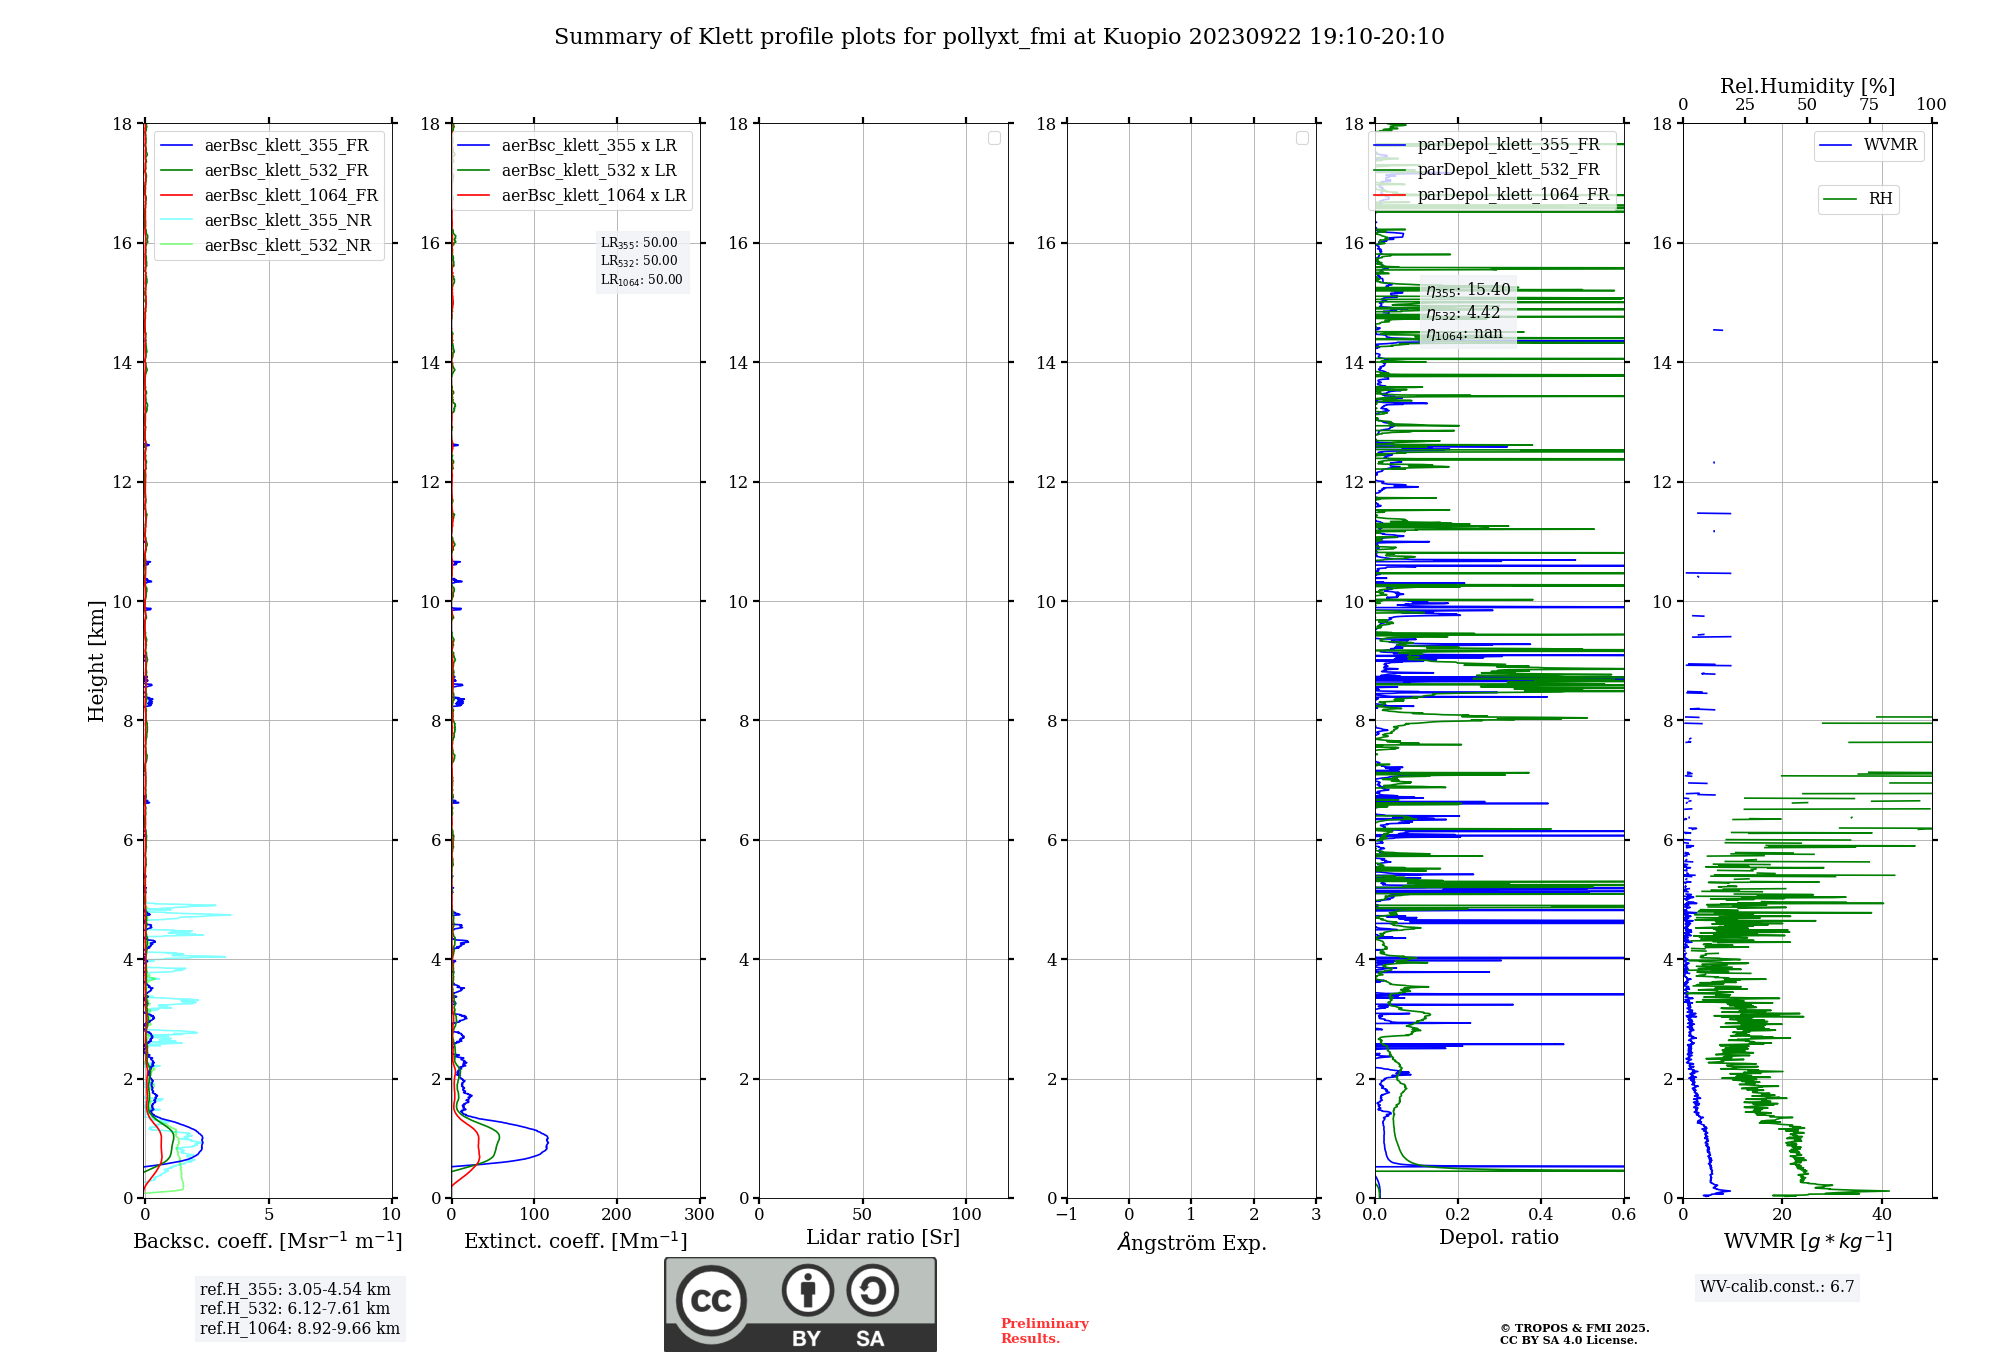
Task: Click the η1064: nan annotation
Action: [x=1464, y=334]
